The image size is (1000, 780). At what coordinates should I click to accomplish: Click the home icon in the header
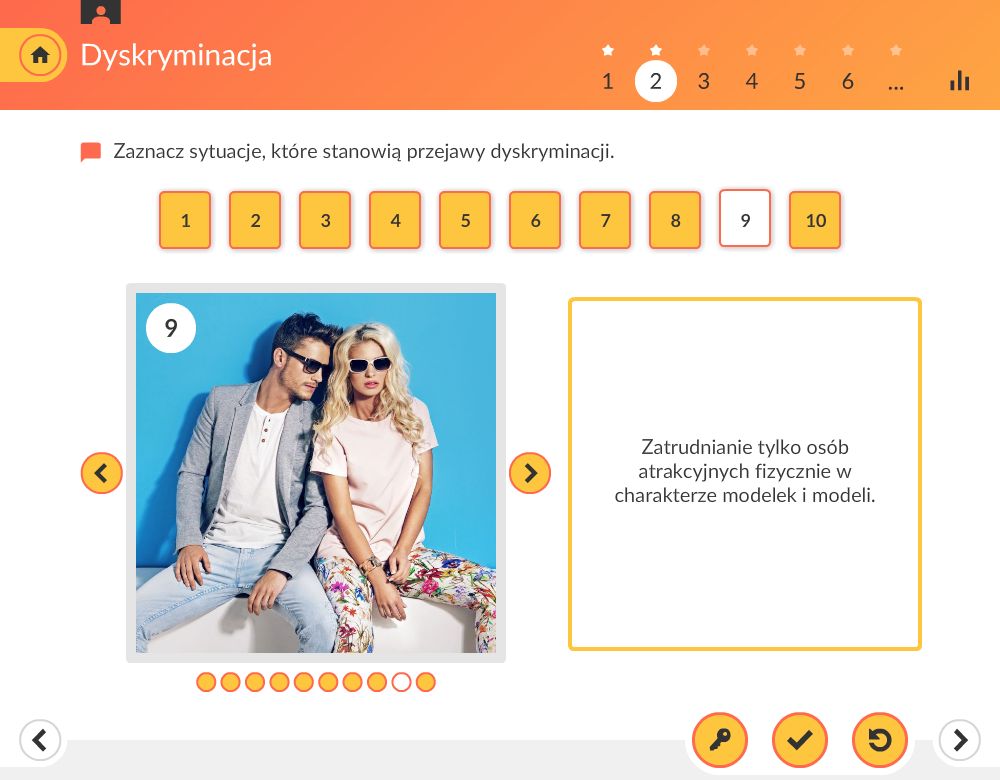click(x=40, y=55)
